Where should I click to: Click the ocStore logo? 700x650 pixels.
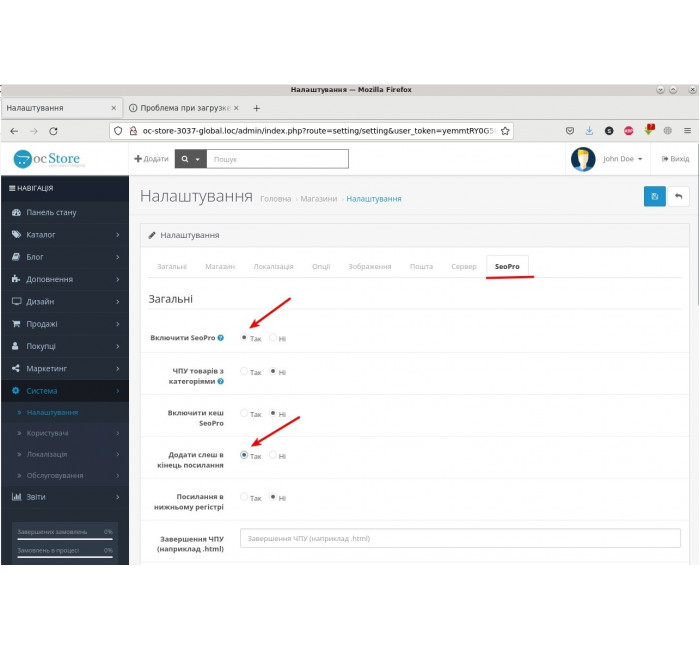pyautogui.click(x=47, y=159)
